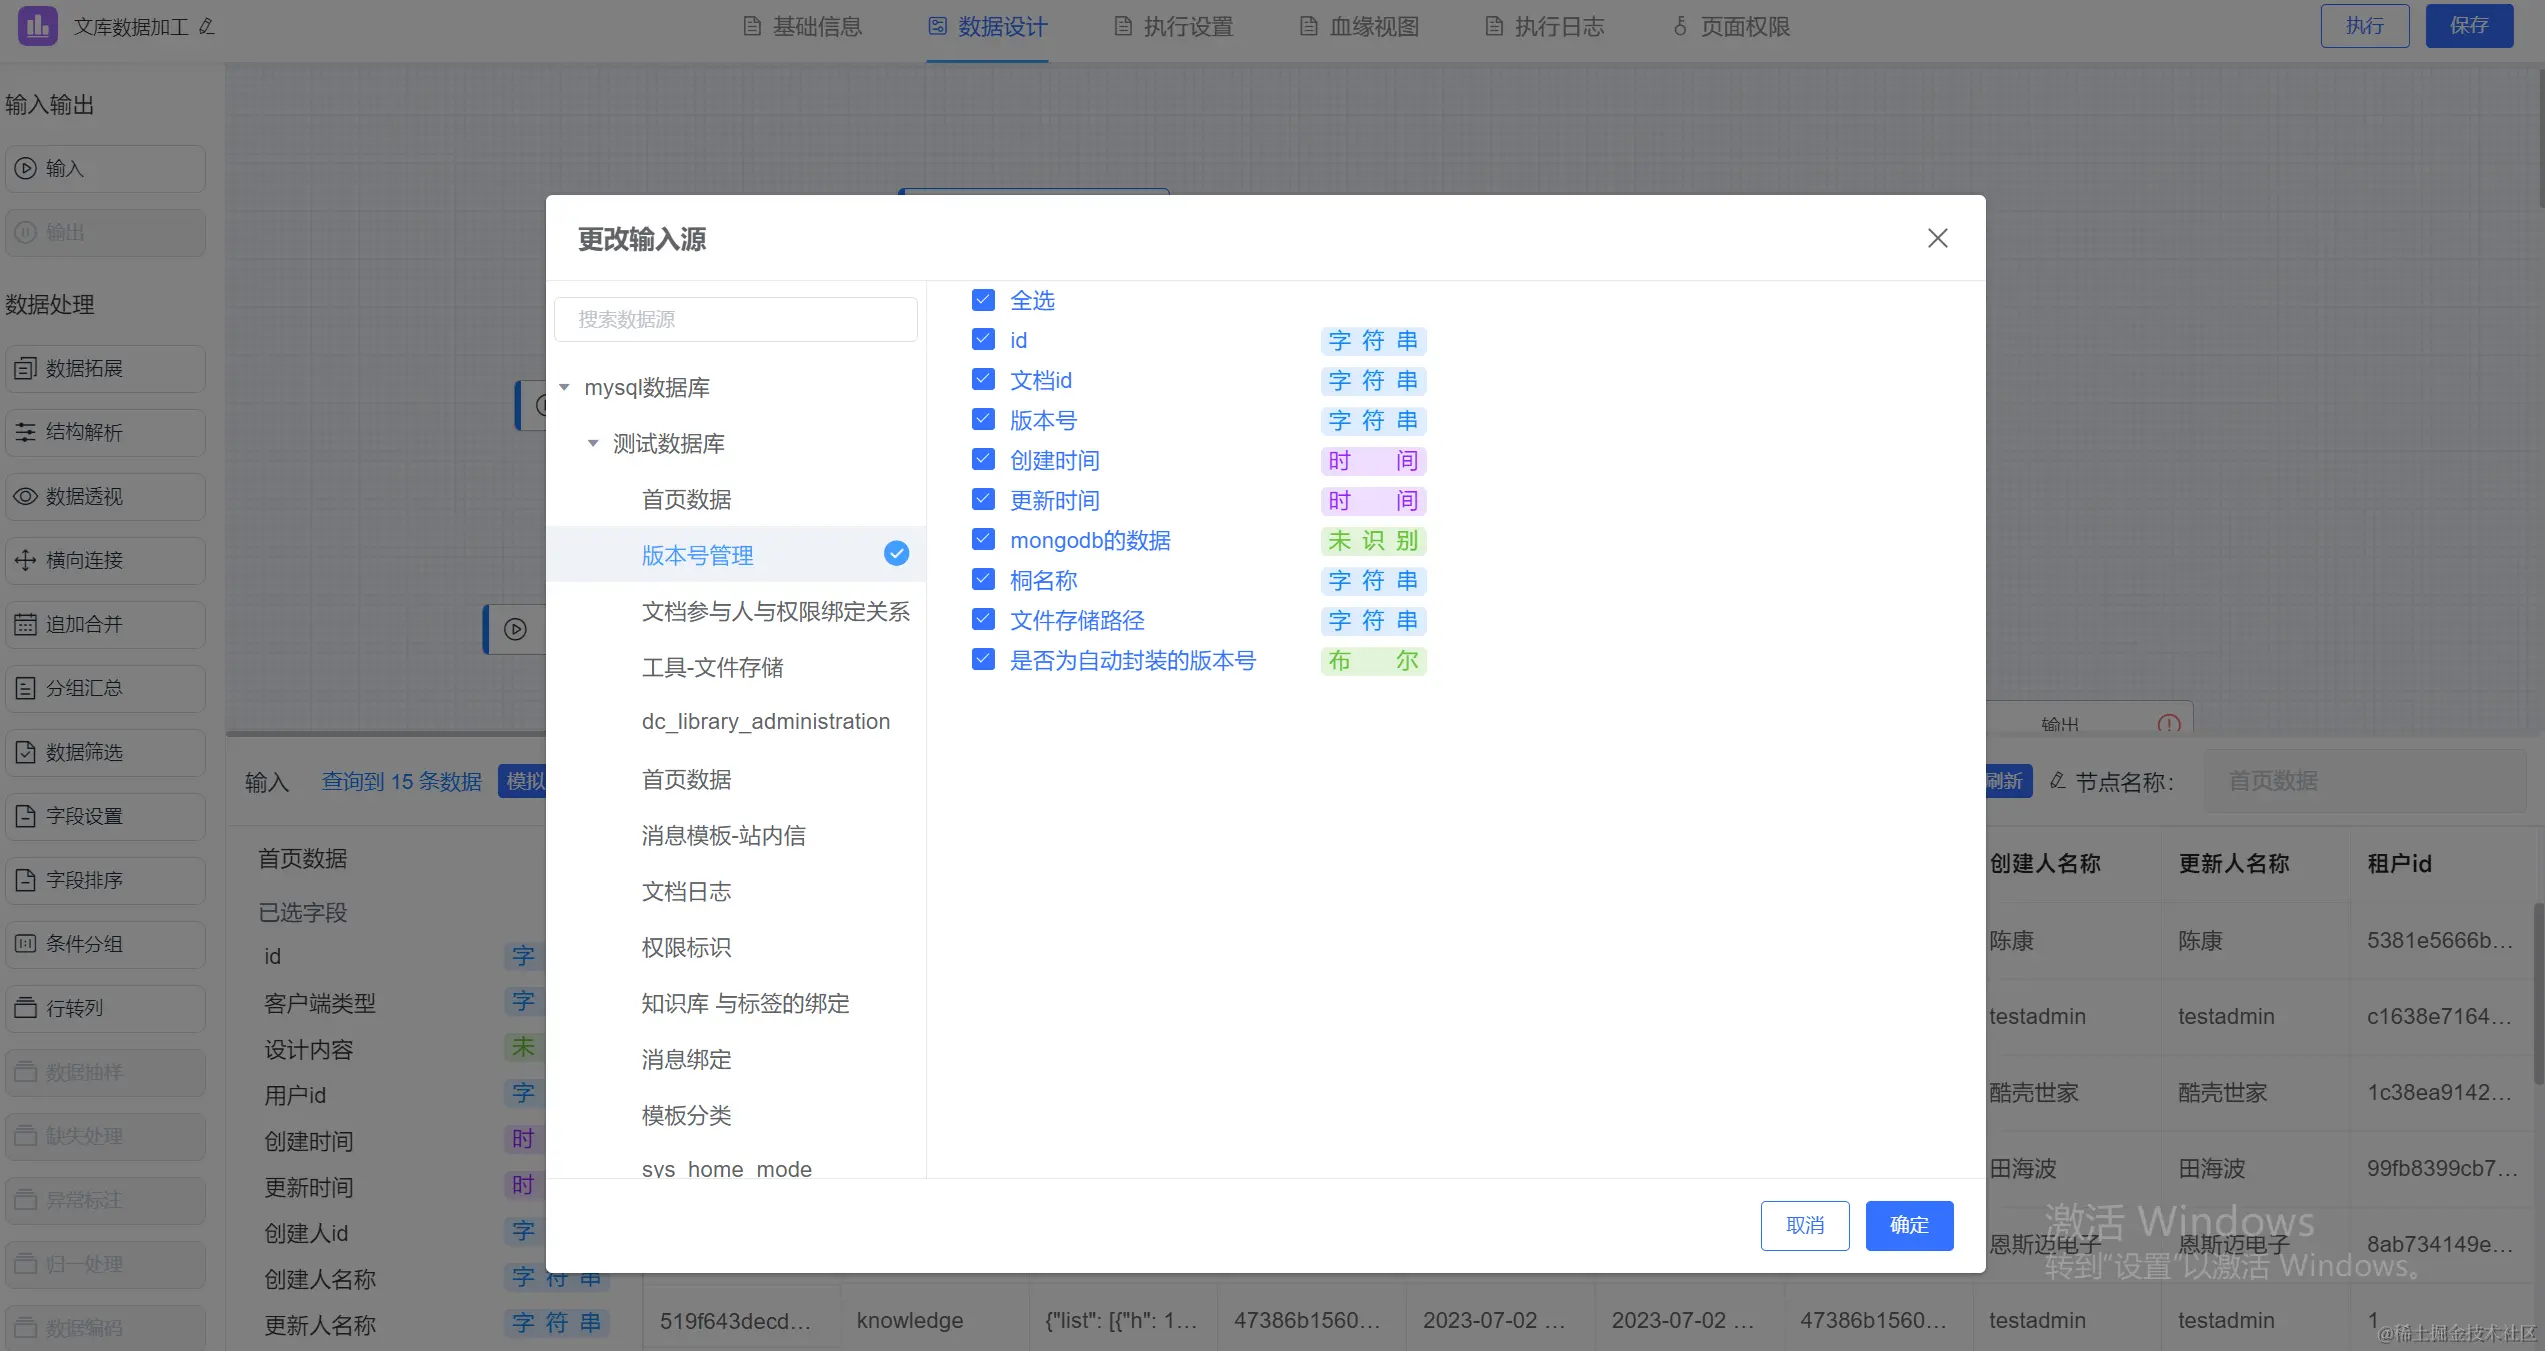Select the 横向连接 tool icon
Viewport: 2545px width, 1351px height.
26,561
